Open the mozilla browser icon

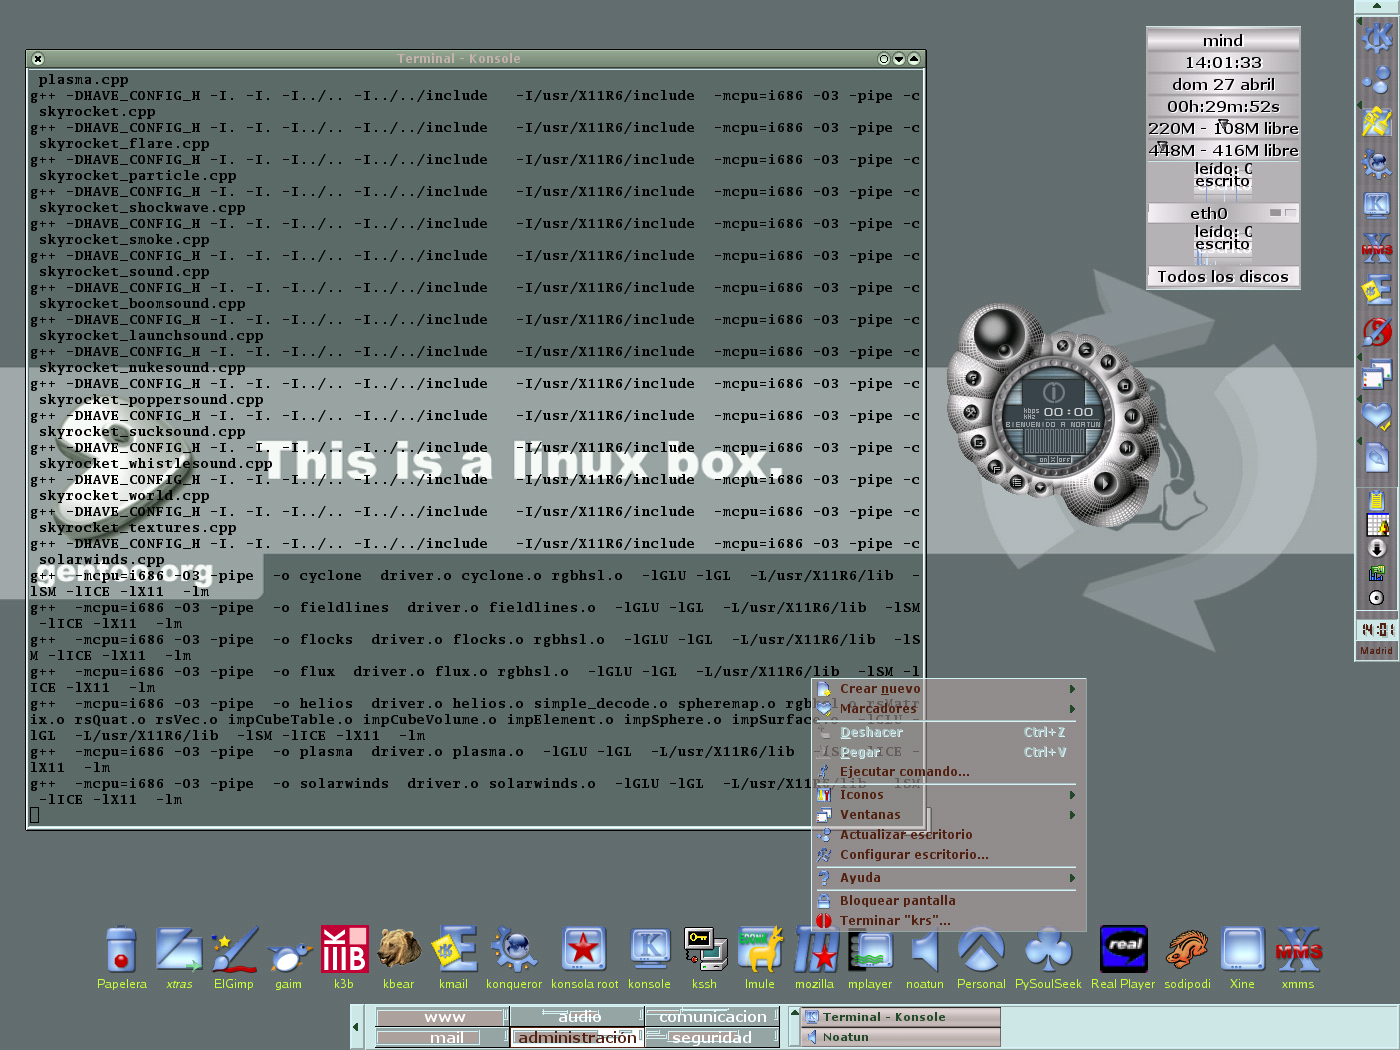click(815, 957)
